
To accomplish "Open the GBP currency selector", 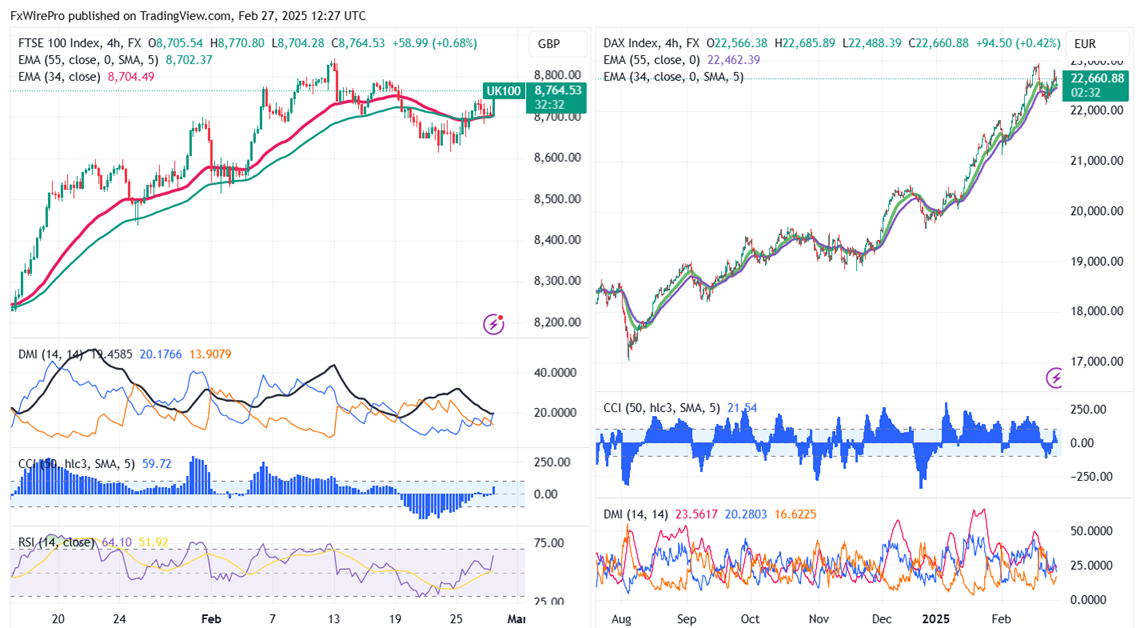I will tap(549, 44).
